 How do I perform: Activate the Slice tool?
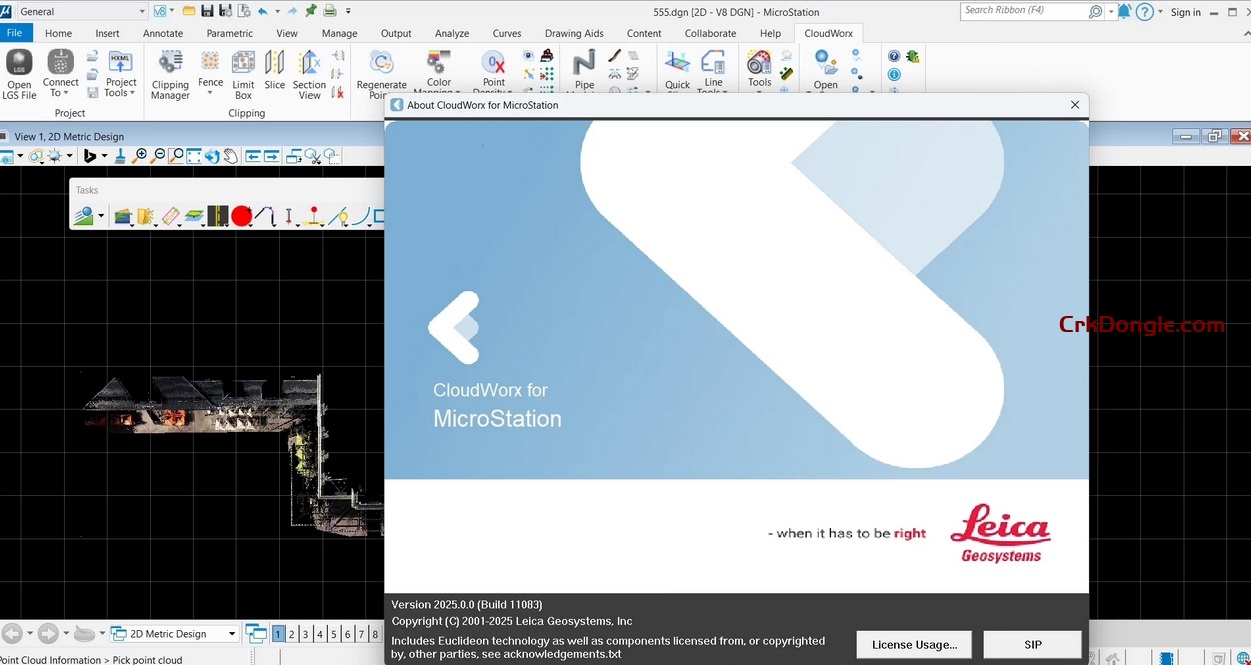[275, 70]
